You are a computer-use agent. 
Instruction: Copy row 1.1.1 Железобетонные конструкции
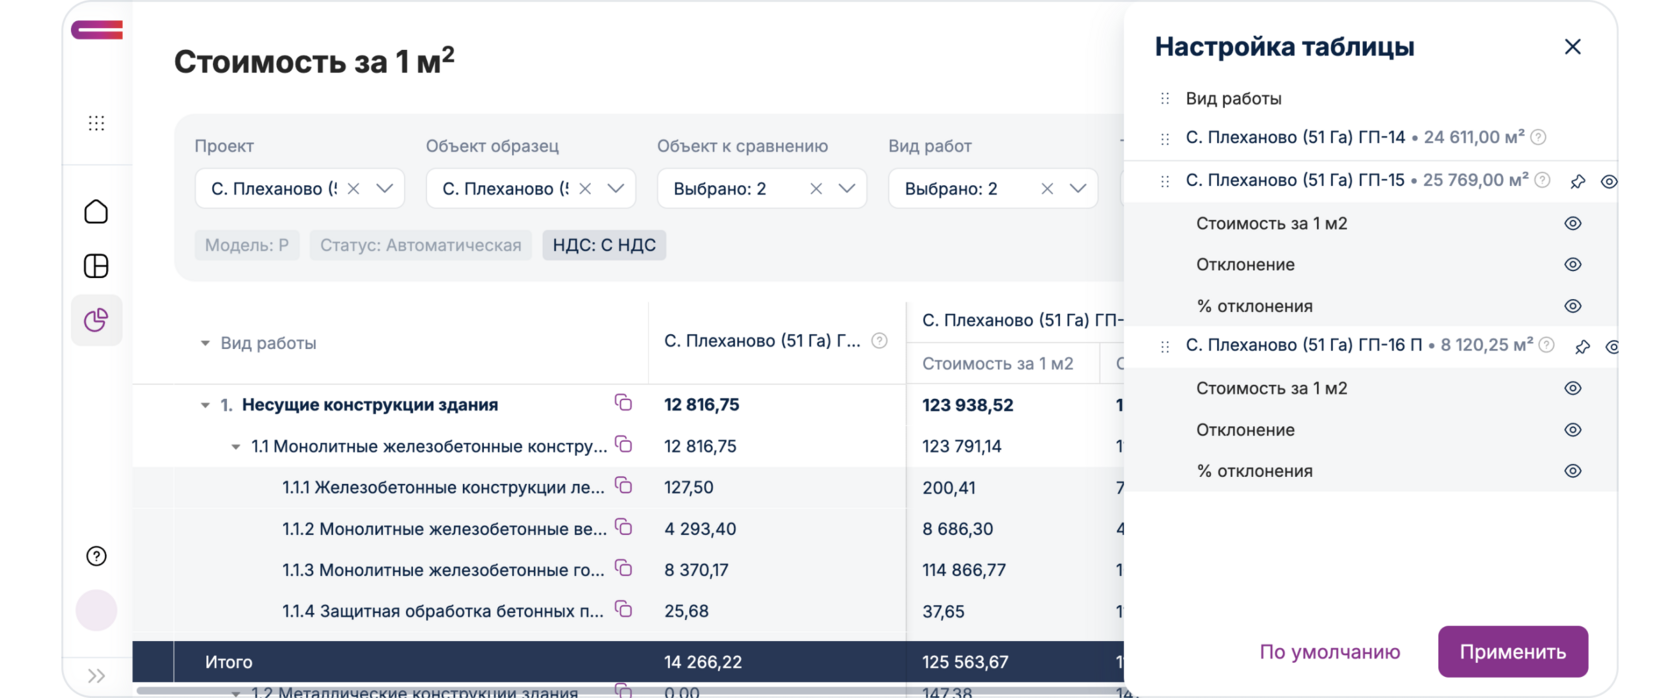click(623, 485)
